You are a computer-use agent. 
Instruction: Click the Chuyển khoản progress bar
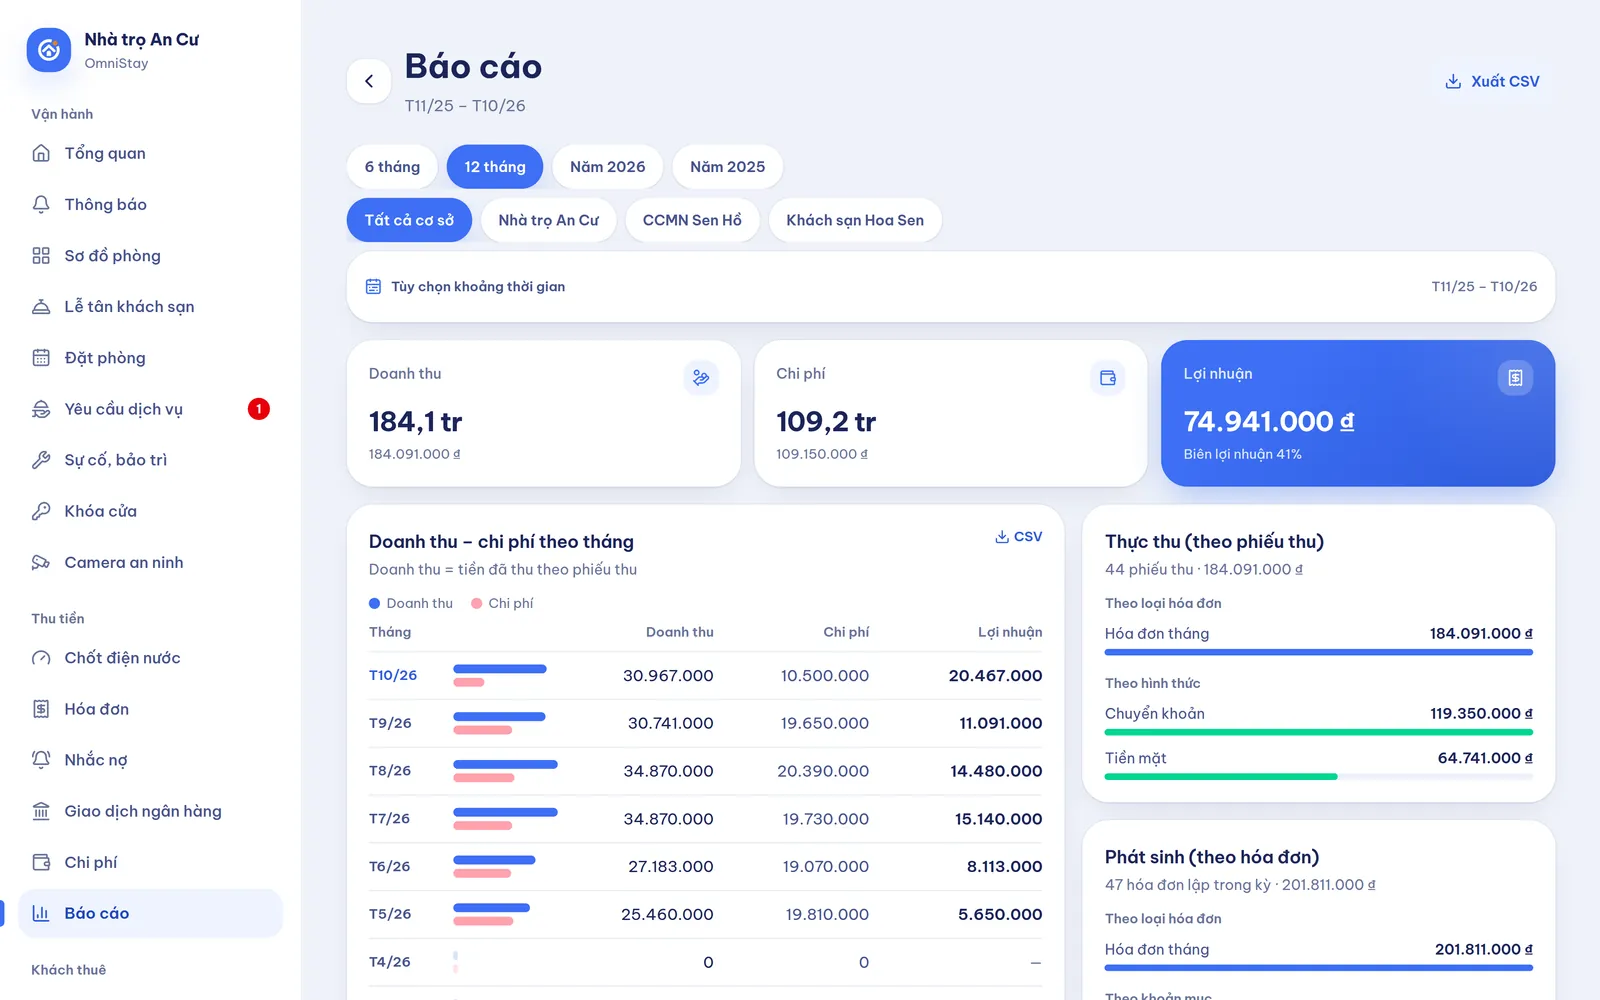coord(1319,732)
